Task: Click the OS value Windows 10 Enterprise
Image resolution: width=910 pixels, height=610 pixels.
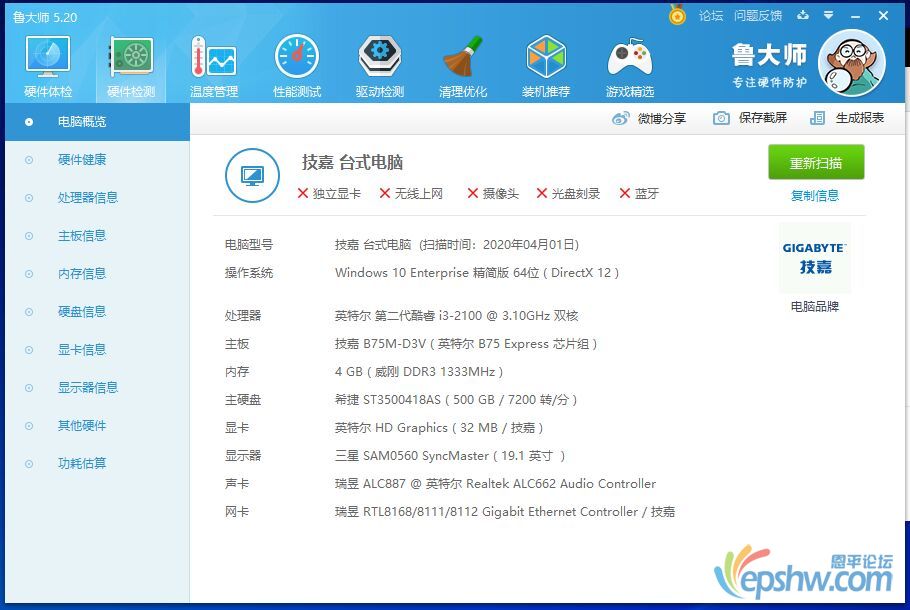Action: 476,273
